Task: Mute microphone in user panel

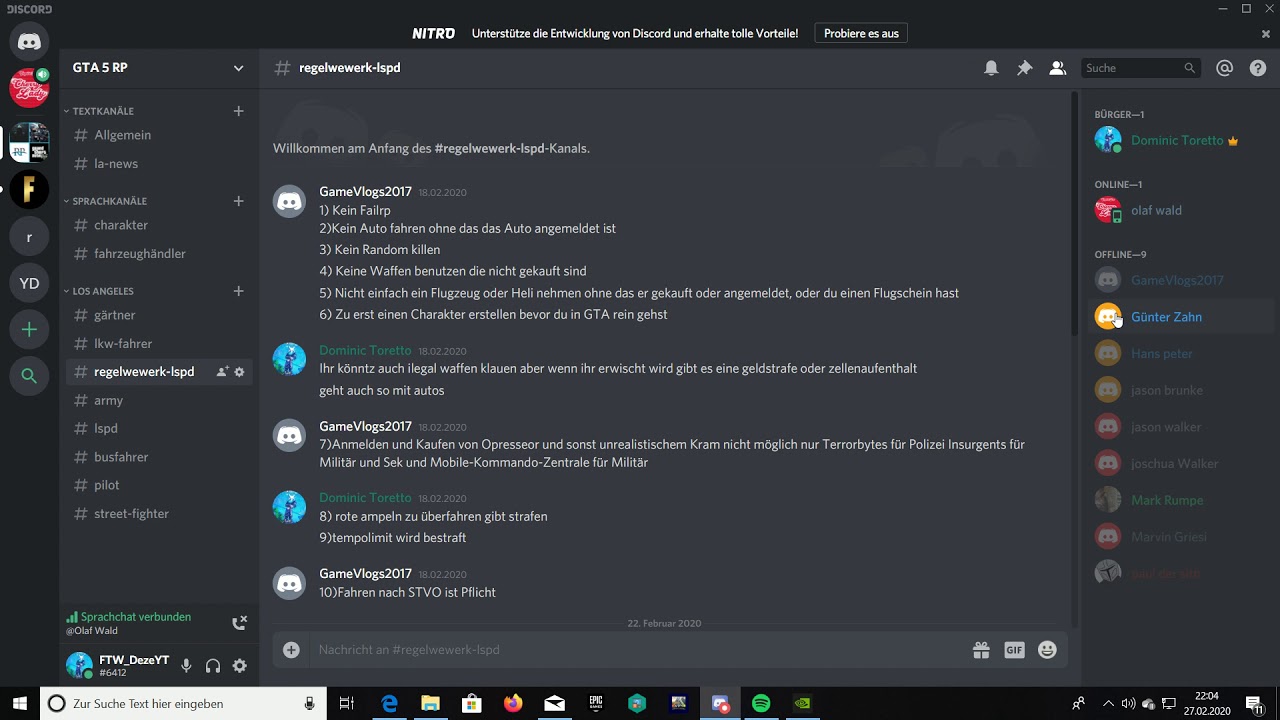Action: 186,666
